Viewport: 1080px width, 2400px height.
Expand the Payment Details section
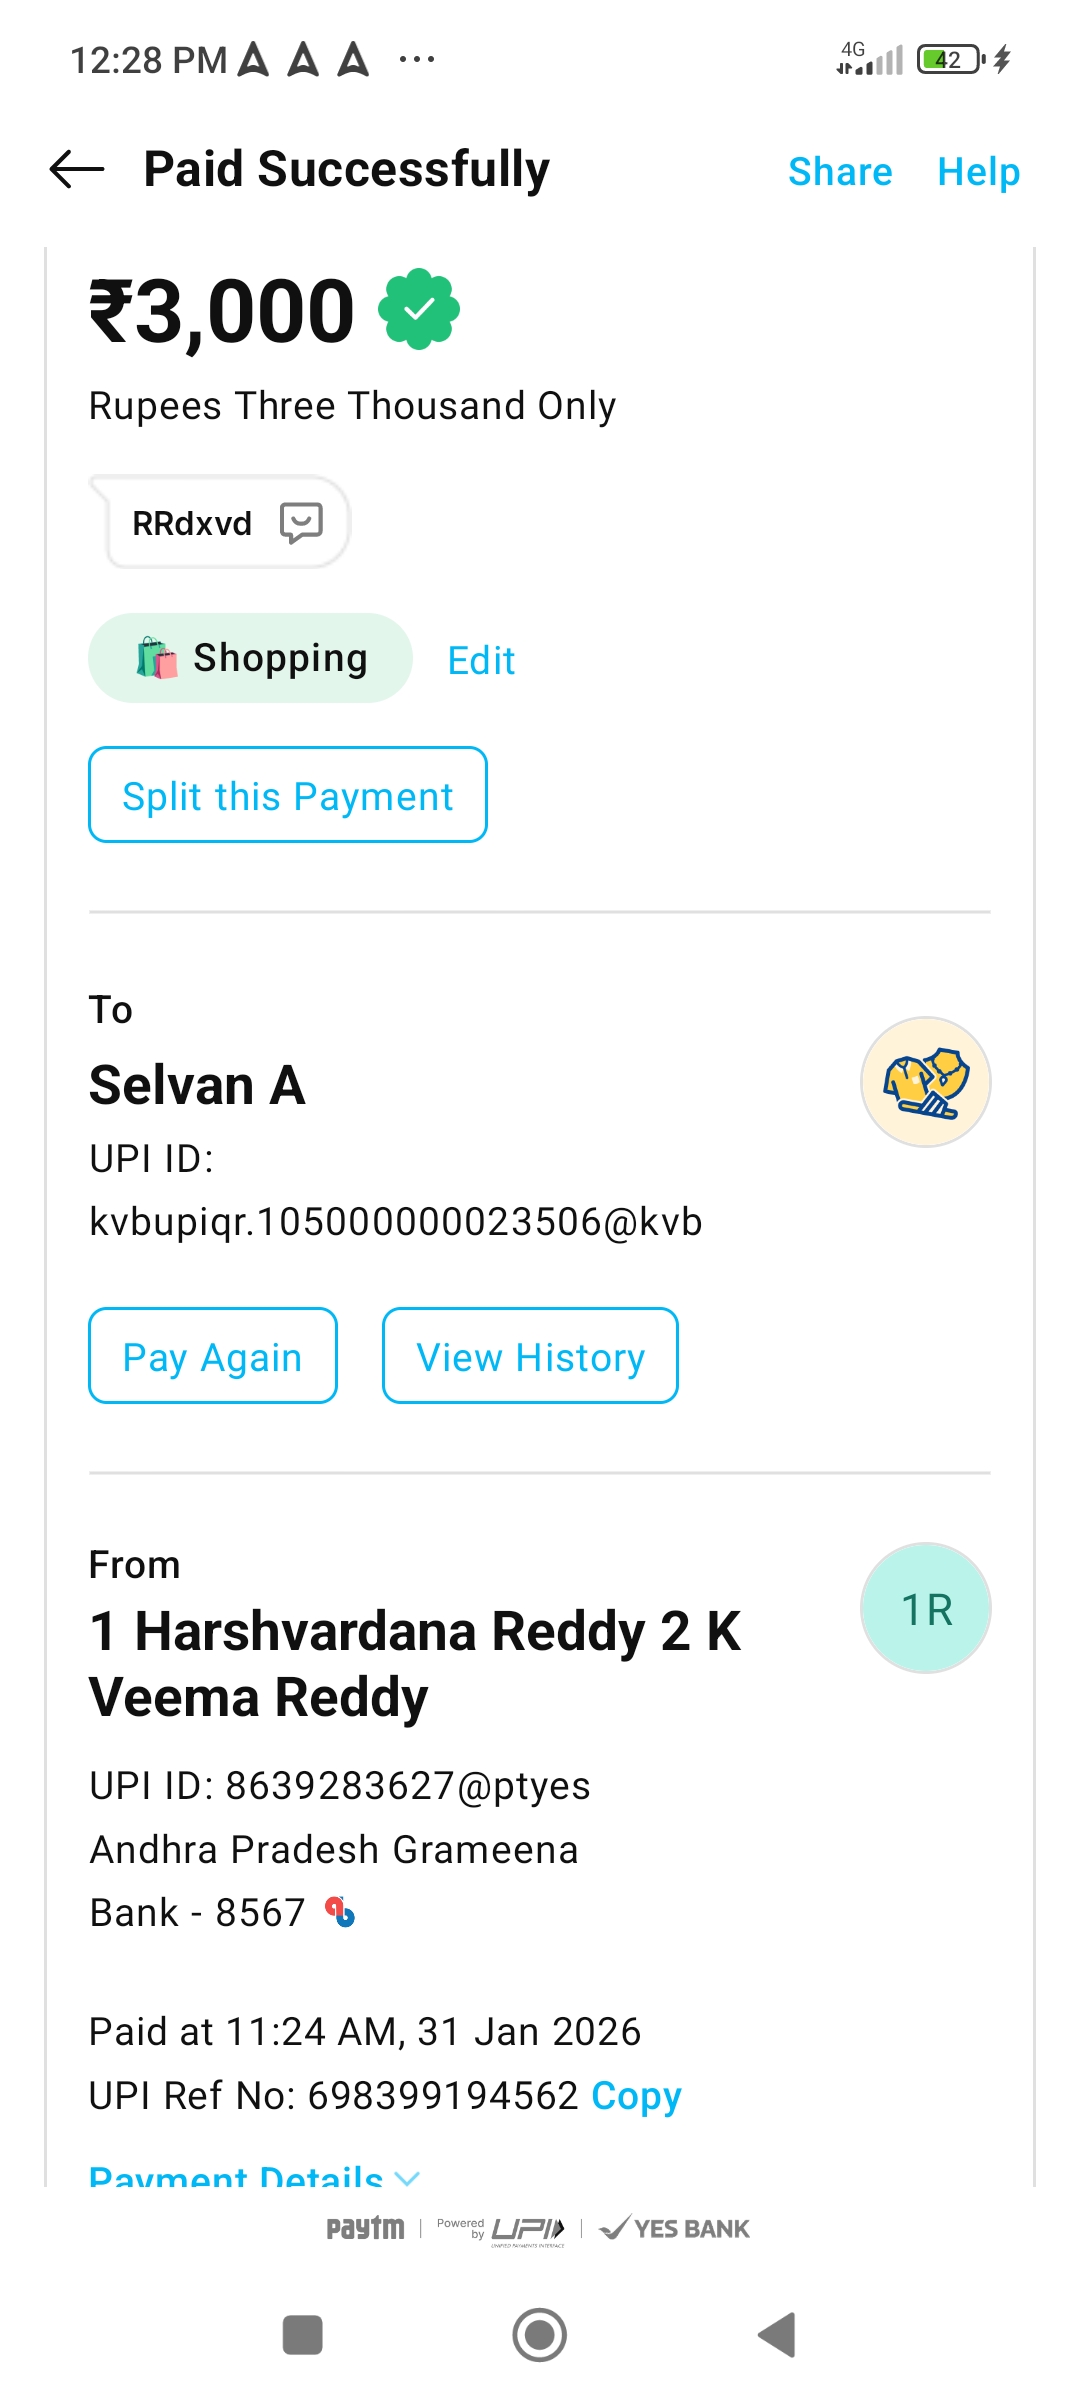pyautogui.click(x=254, y=2175)
